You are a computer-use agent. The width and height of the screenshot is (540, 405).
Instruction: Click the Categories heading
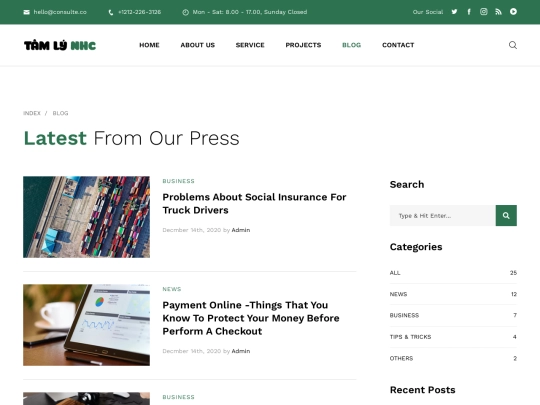[416, 247]
